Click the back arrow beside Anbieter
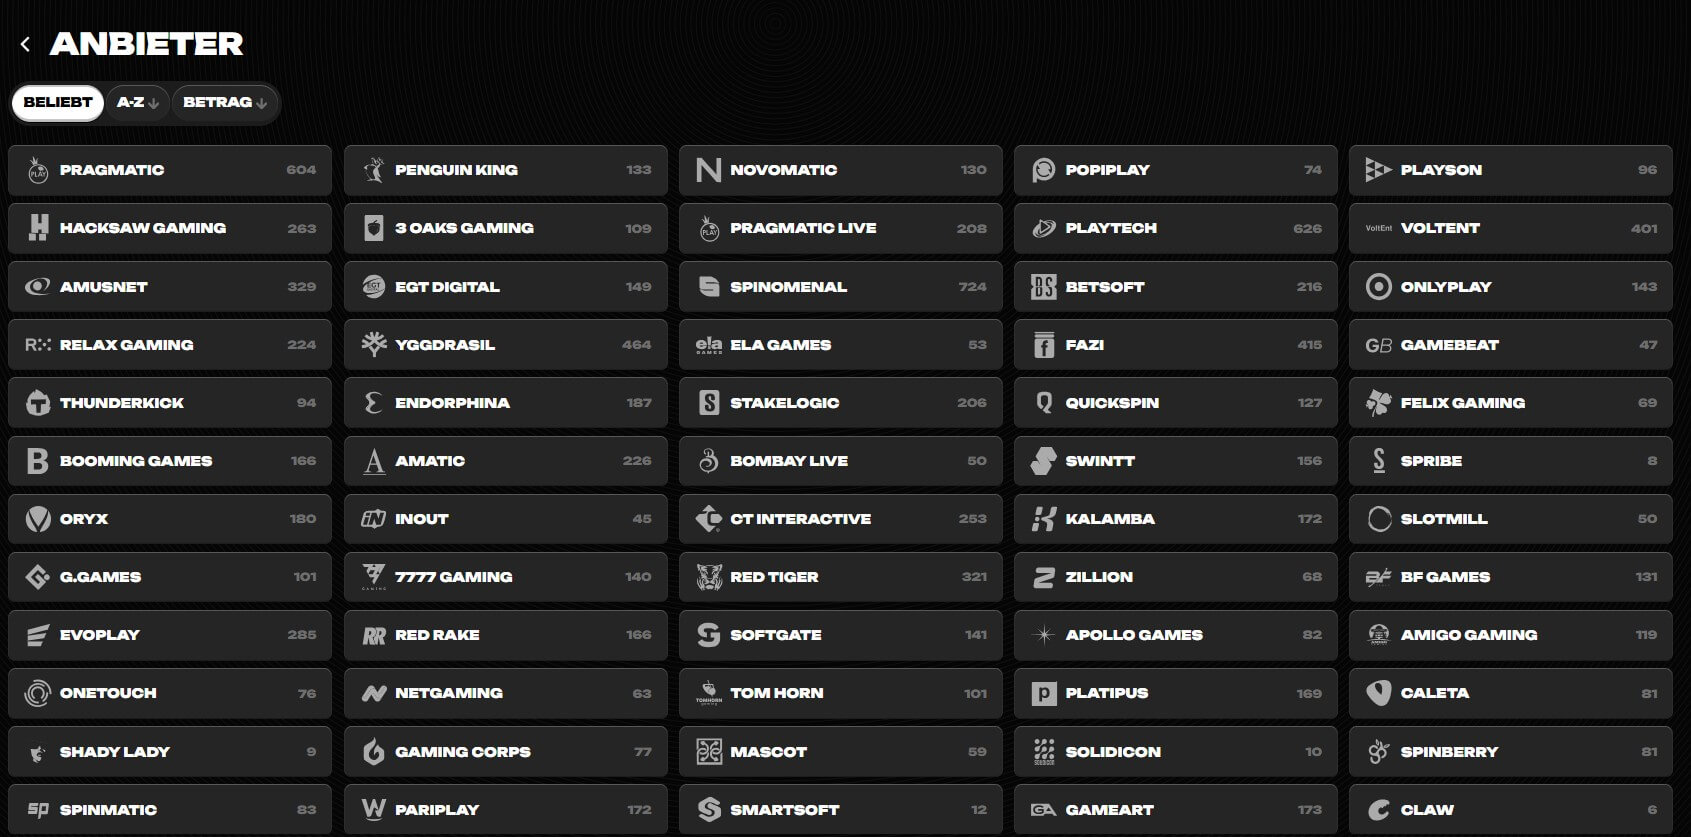This screenshot has width=1691, height=837. tap(25, 44)
